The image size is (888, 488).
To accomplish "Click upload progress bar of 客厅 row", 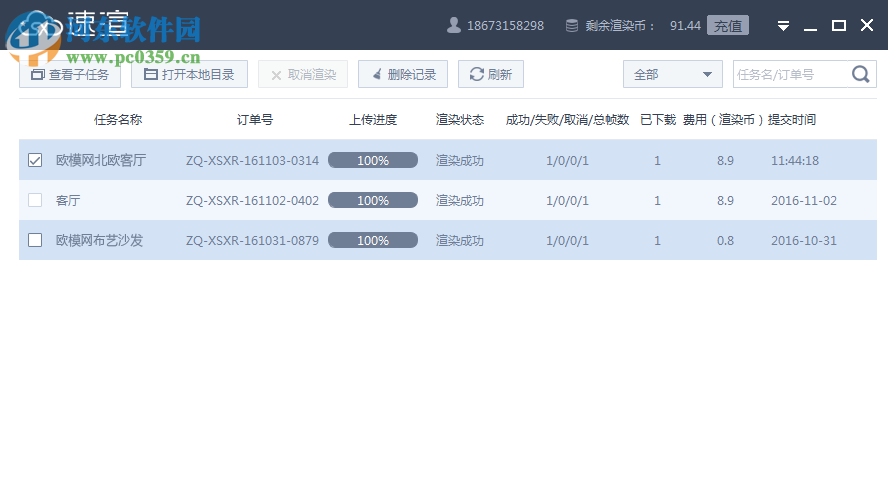I will (373, 200).
